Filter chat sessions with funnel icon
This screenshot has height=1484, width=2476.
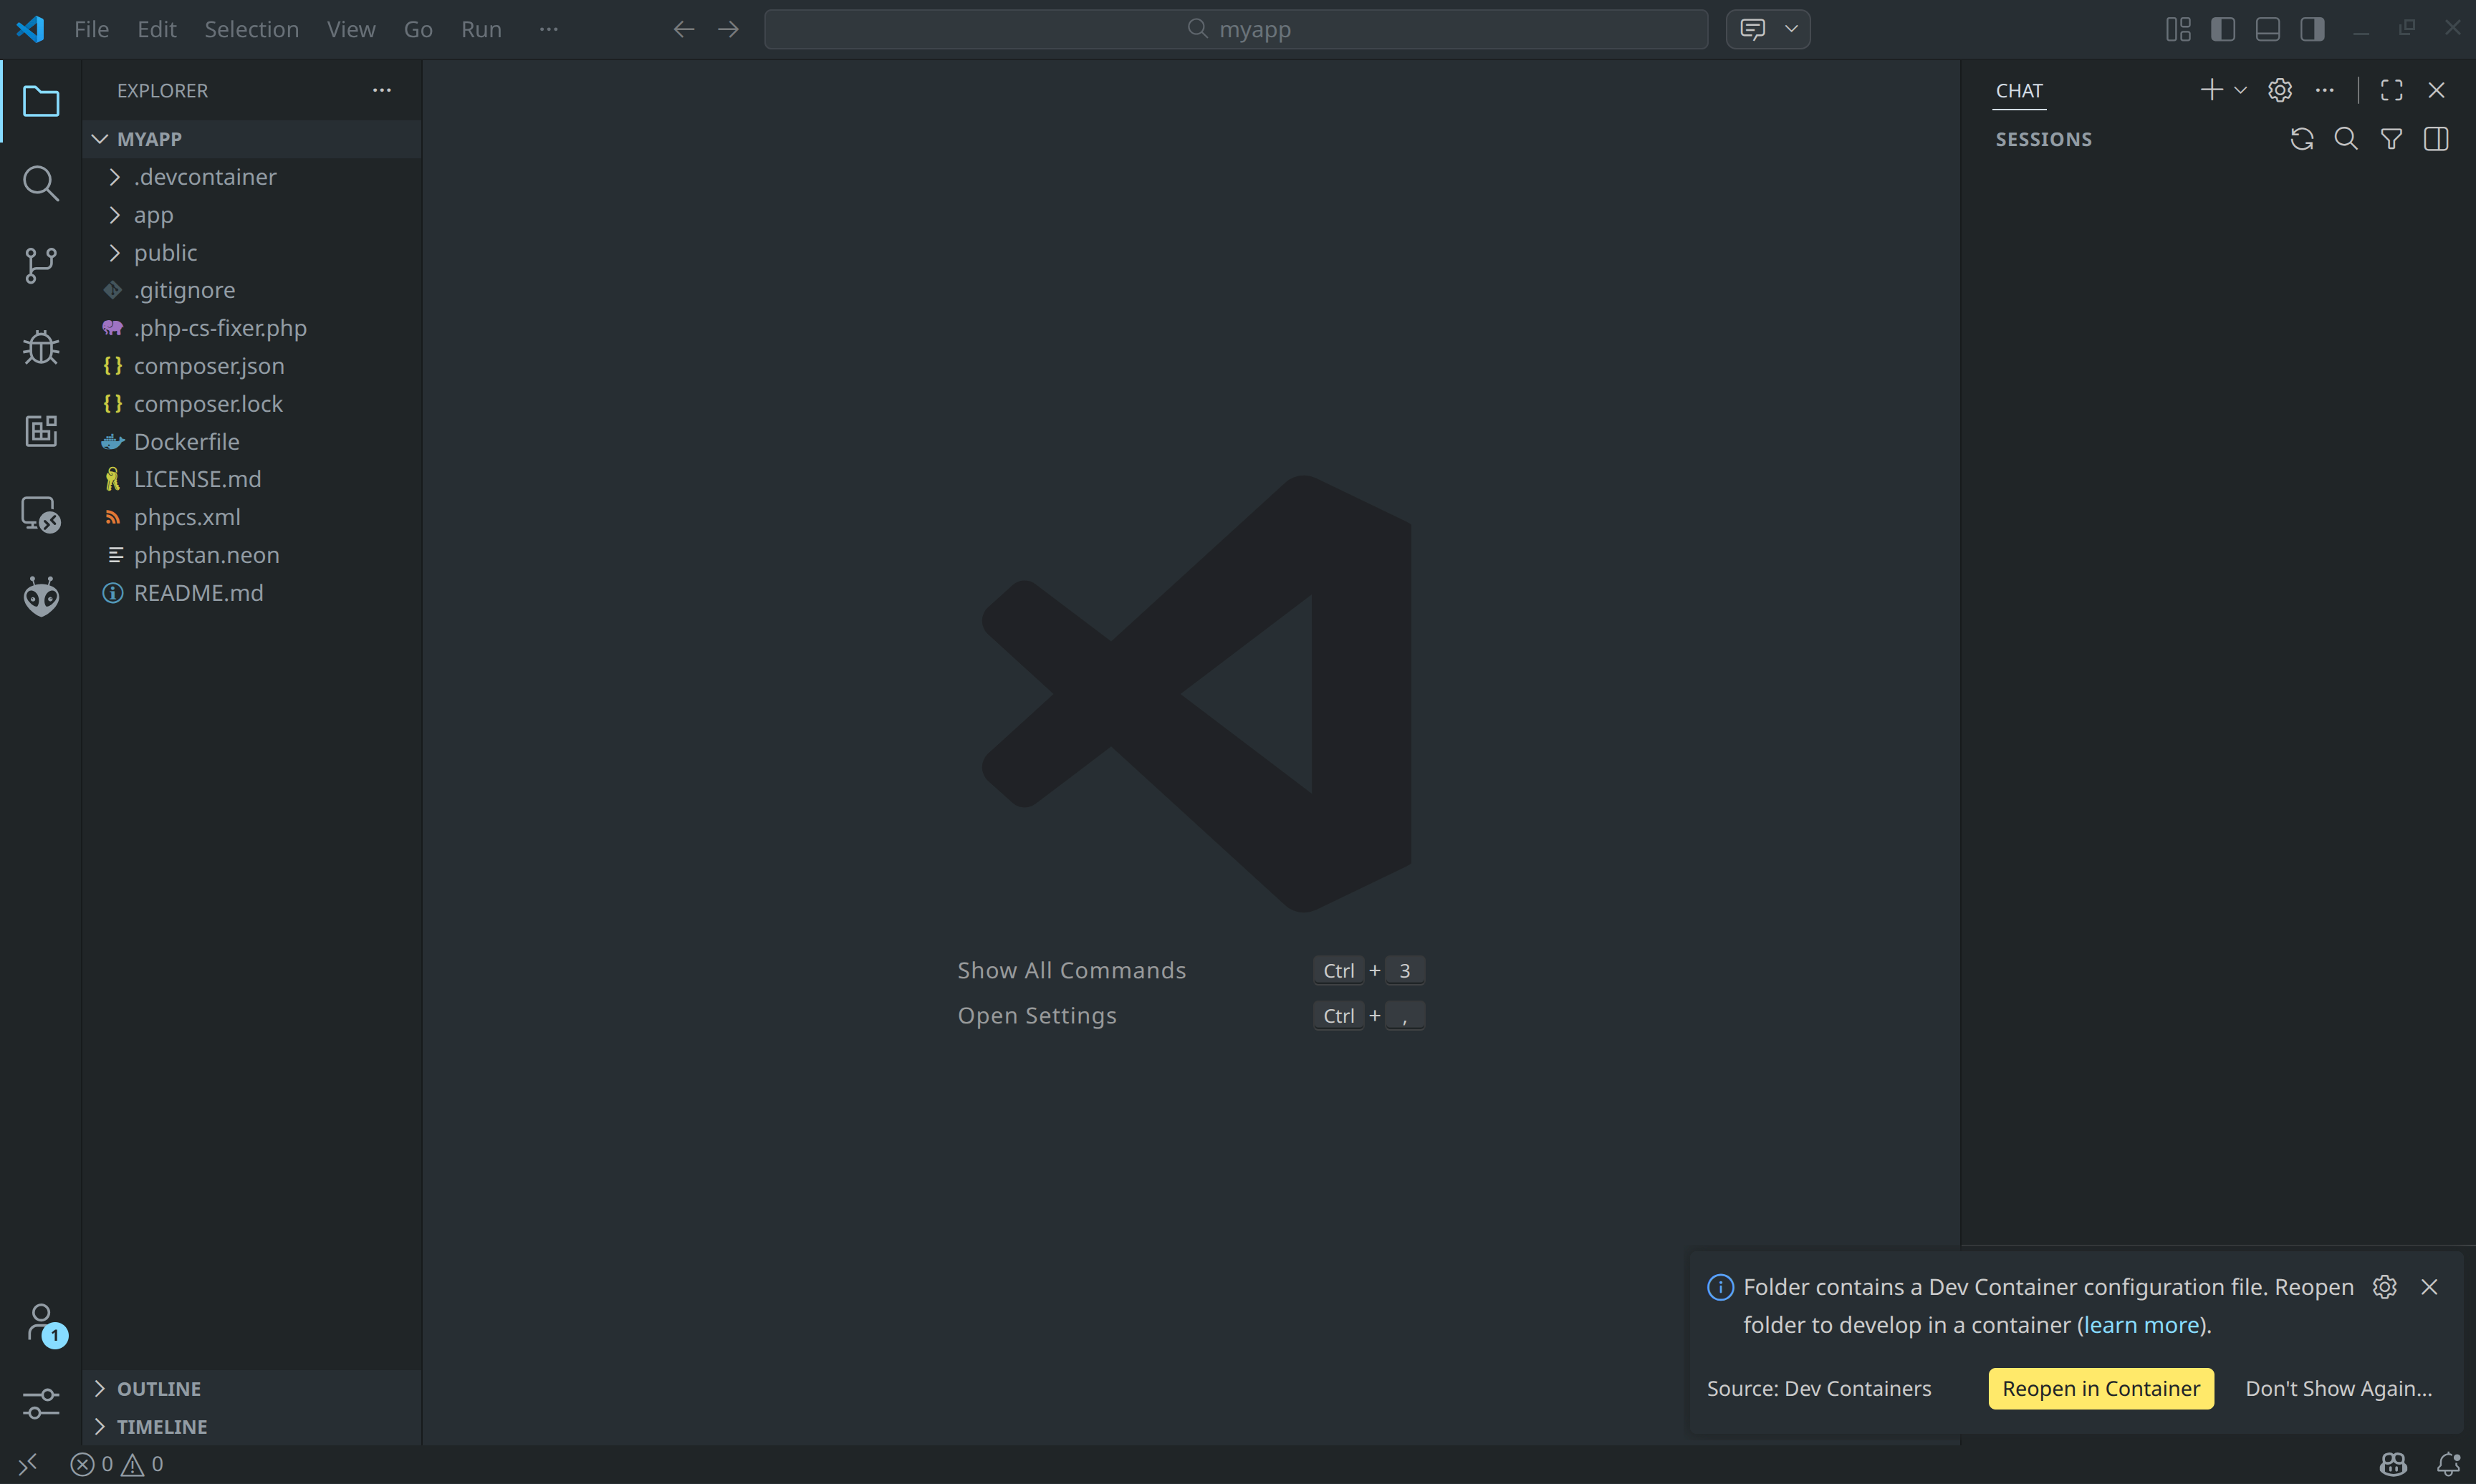pyautogui.click(x=2391, y=139)
